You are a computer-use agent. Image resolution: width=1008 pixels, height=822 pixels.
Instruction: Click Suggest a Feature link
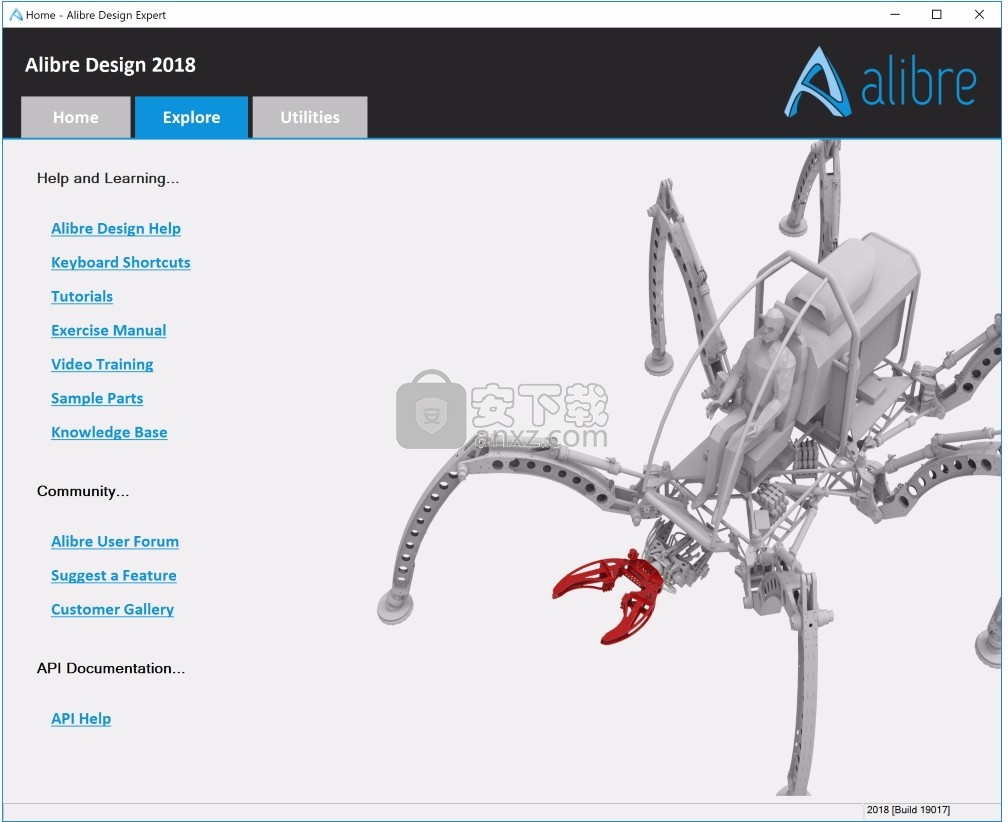tap(114, 576)
